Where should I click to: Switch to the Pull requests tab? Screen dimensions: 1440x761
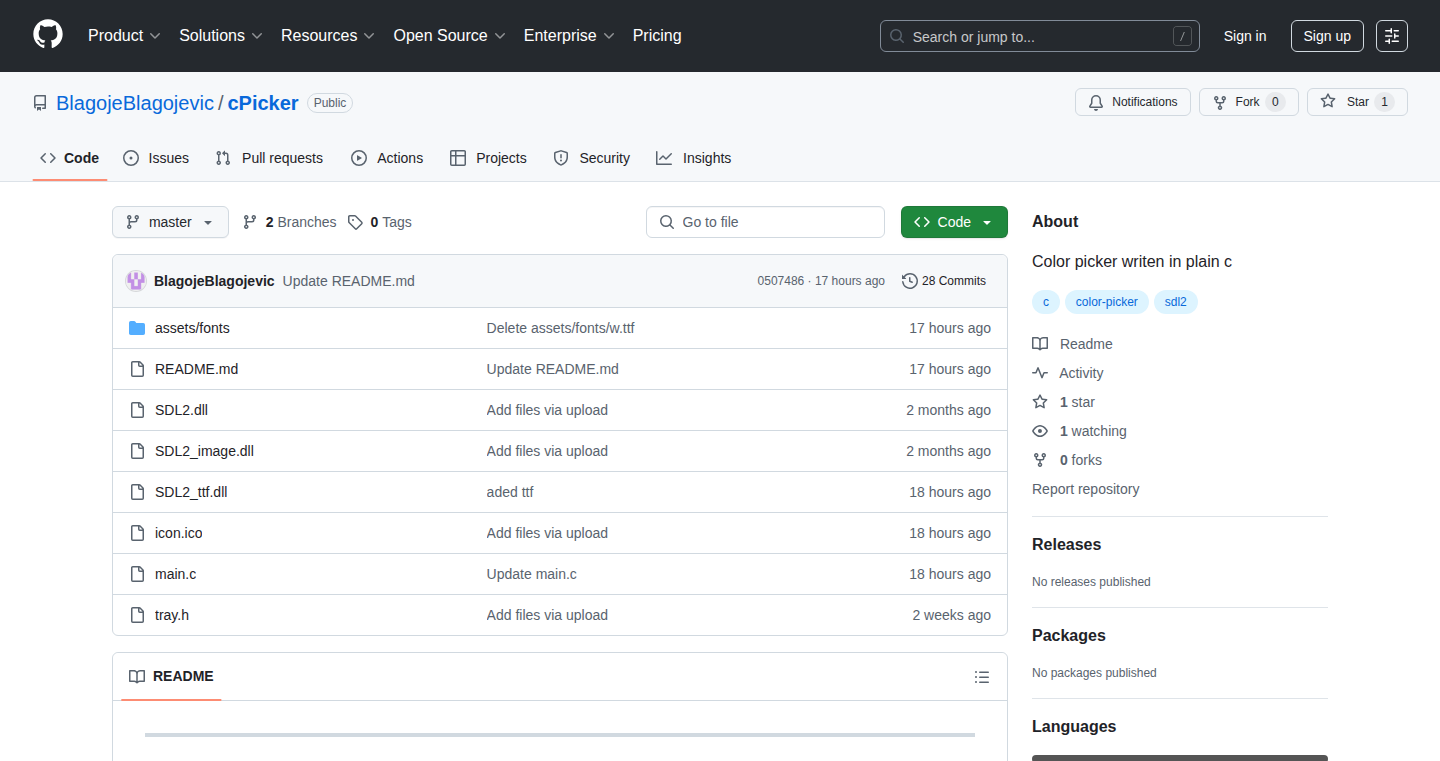269,158
